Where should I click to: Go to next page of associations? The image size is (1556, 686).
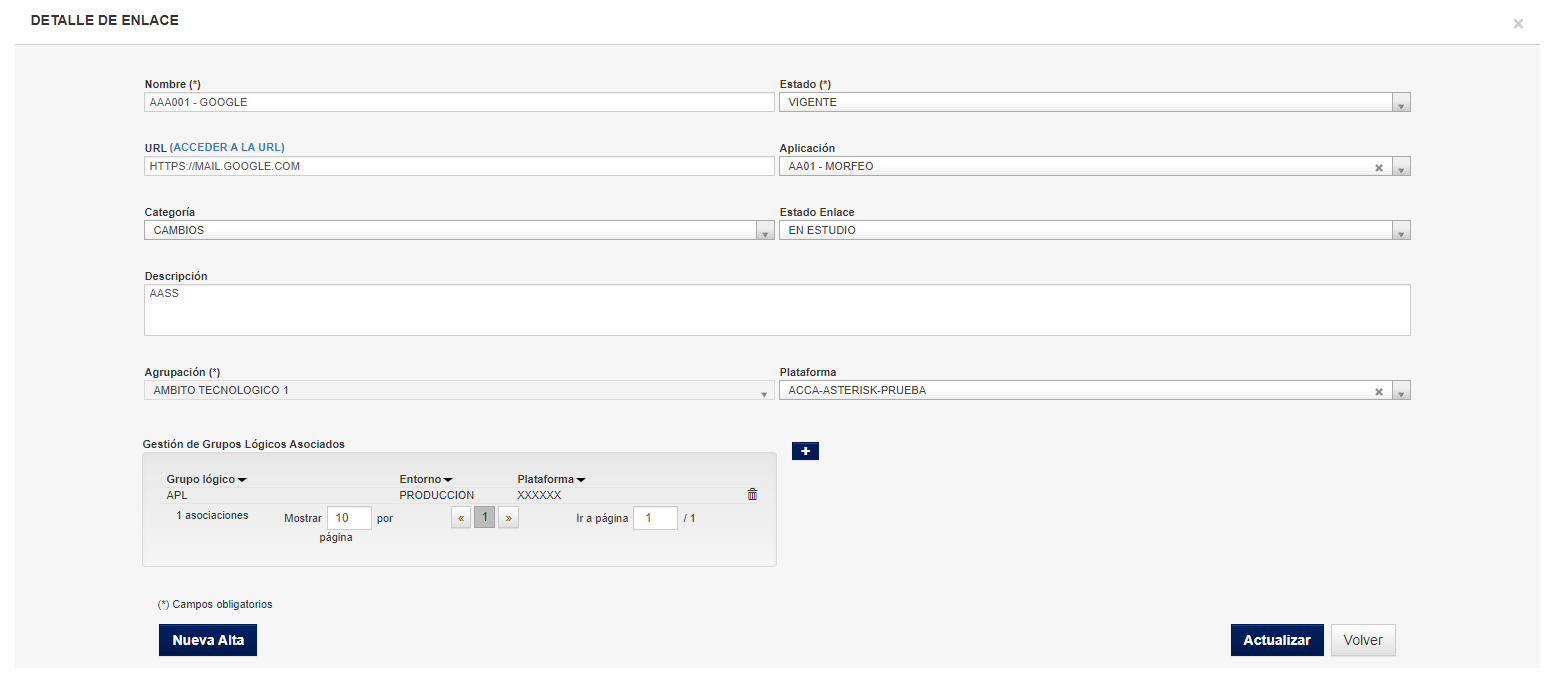[508, 518]
